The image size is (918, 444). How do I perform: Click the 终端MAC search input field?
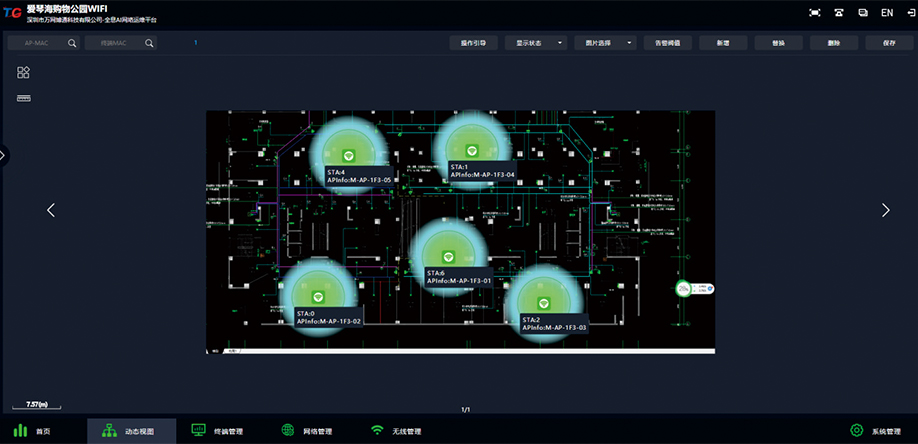[x=113, y=43]
